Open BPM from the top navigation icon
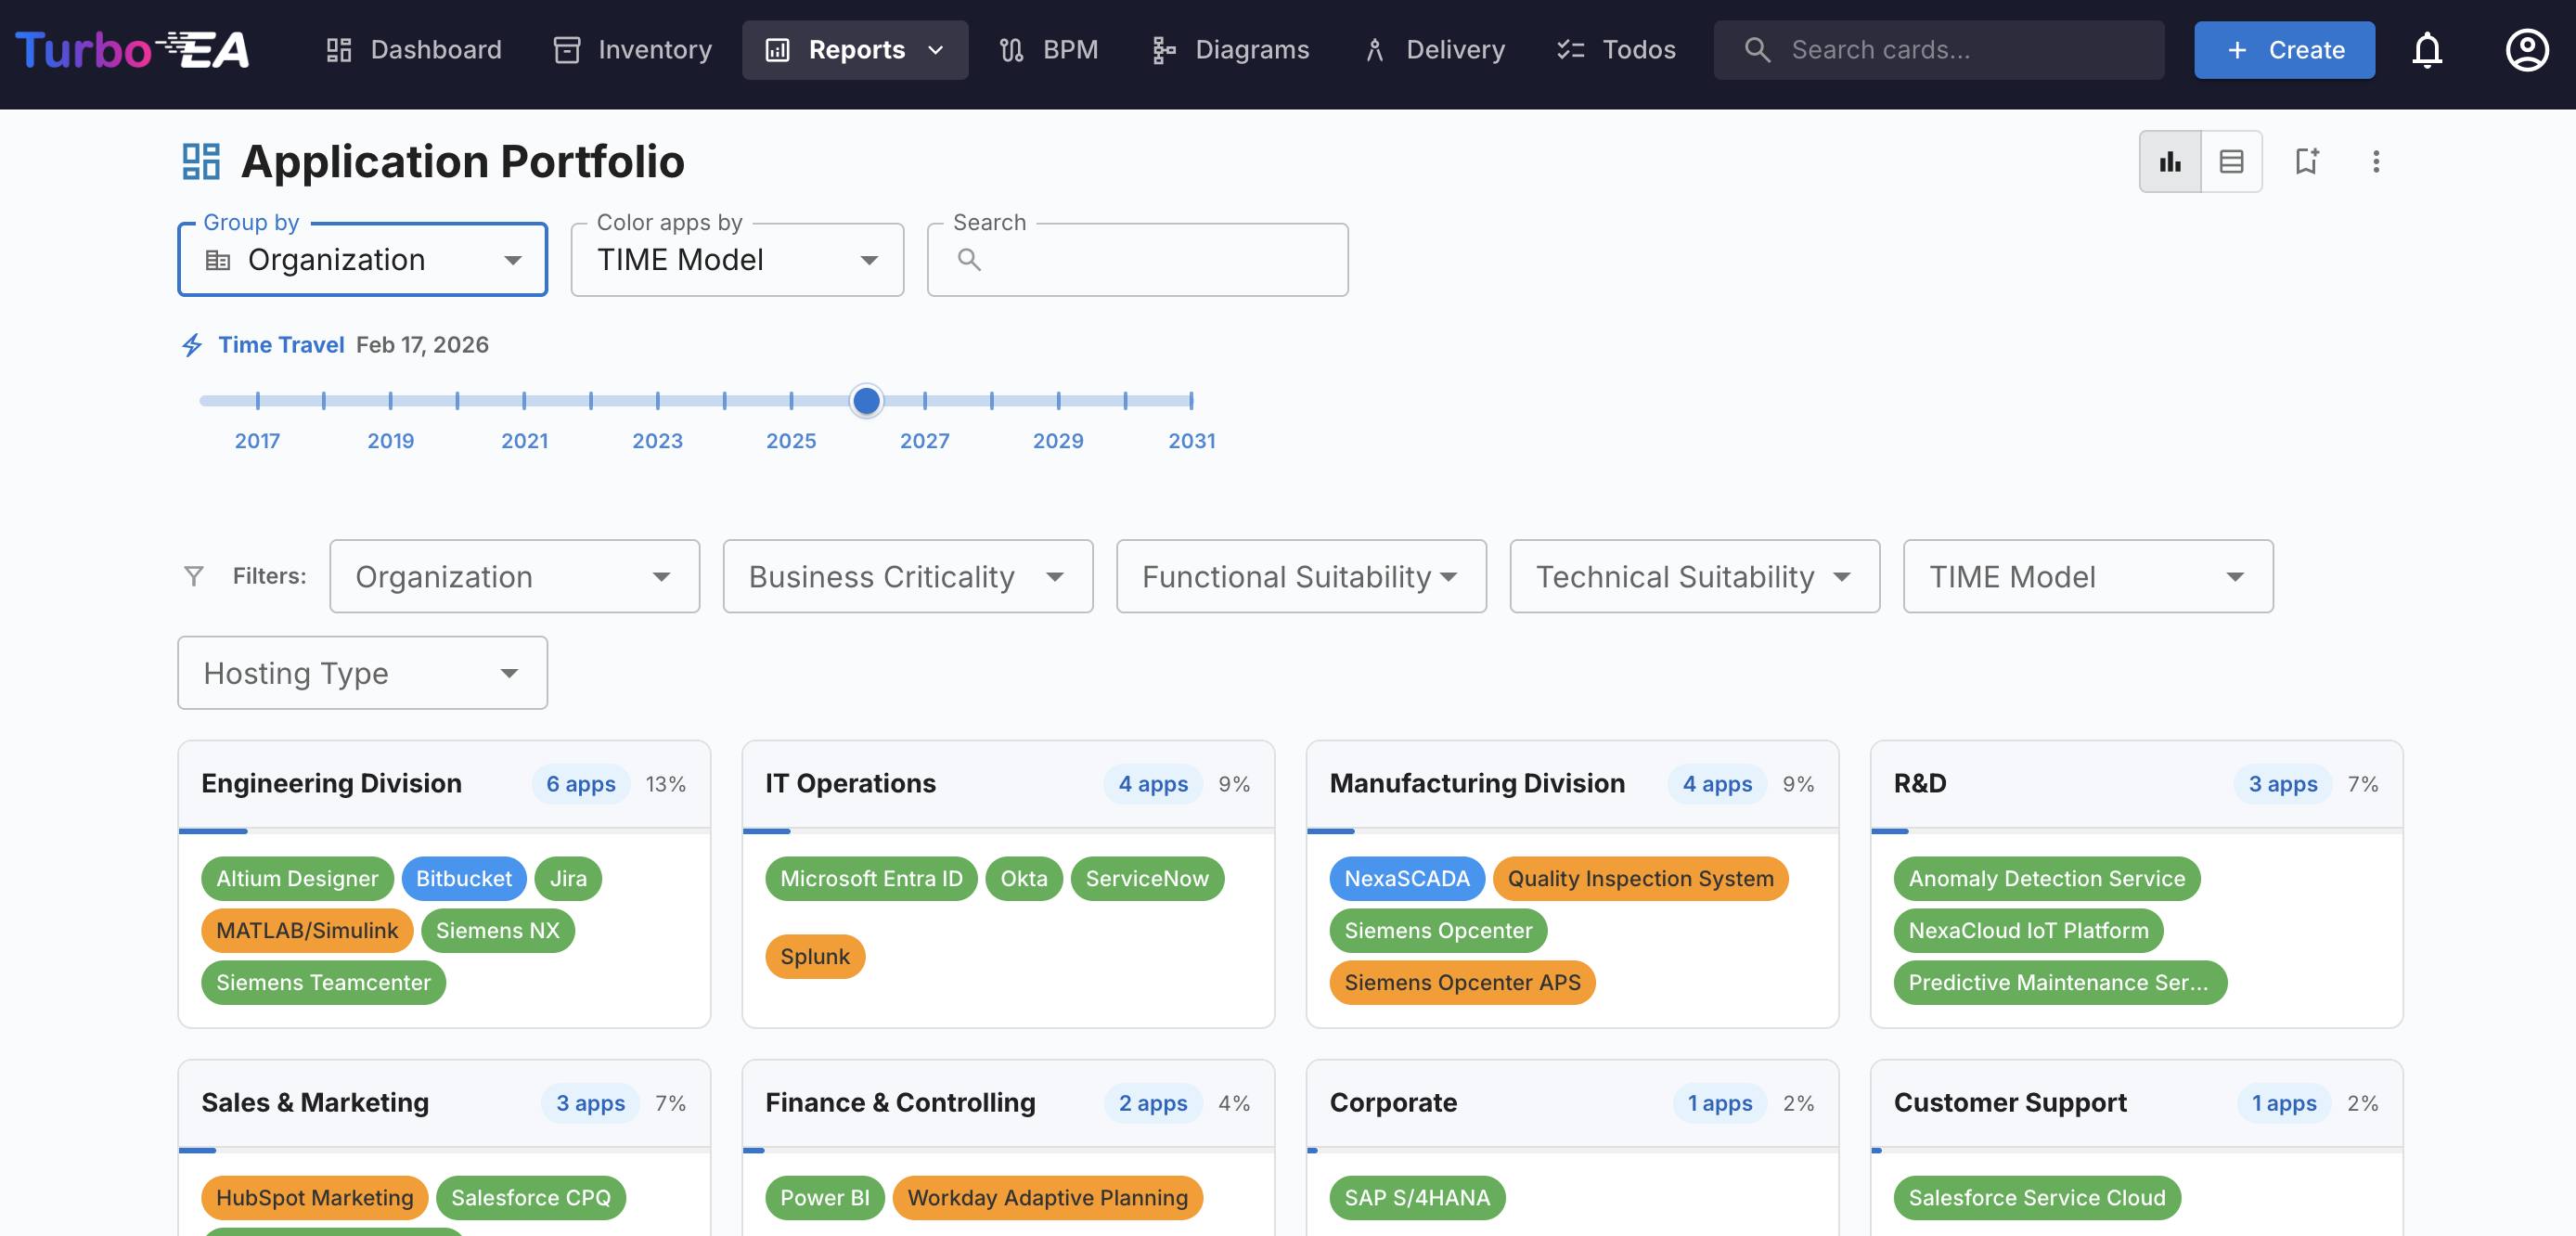2576x1236 pixels. (1048, 49)
